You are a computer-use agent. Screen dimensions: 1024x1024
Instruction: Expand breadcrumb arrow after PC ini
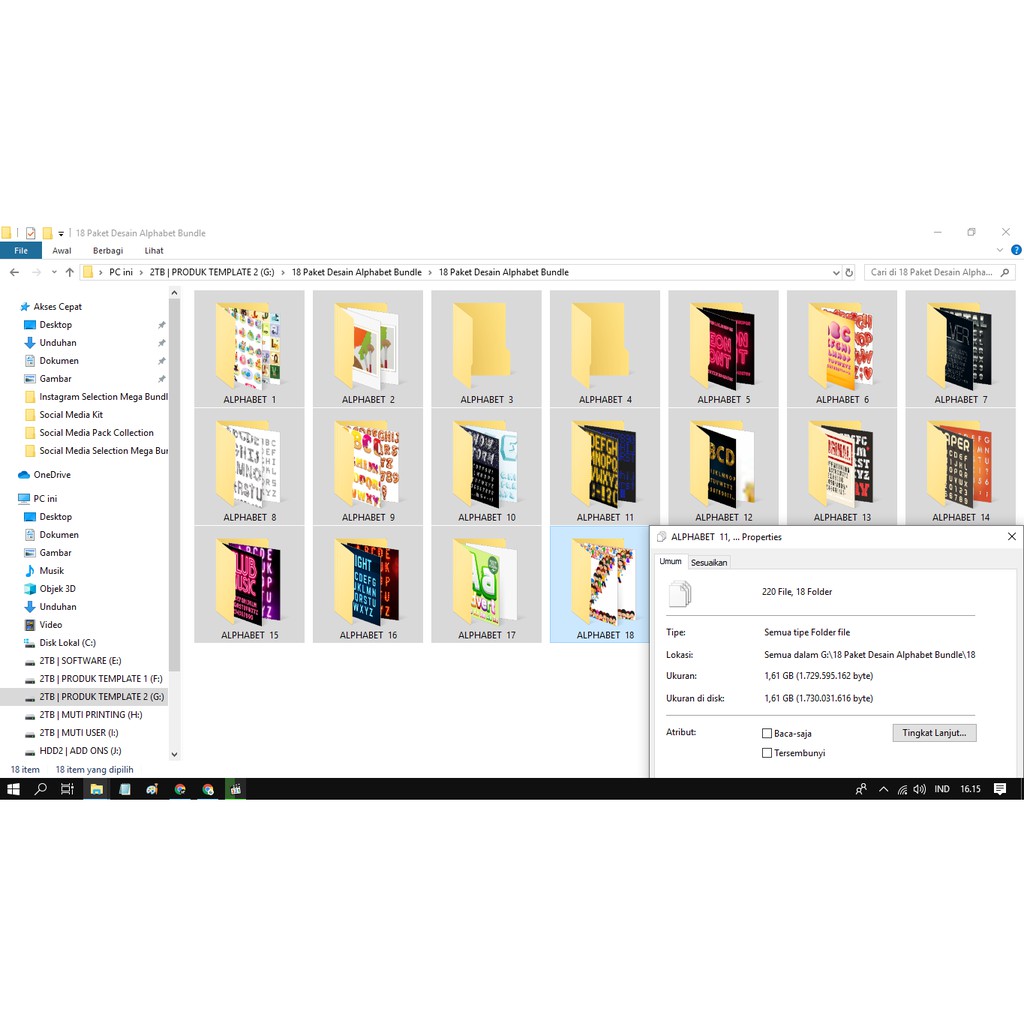[141, 272]
